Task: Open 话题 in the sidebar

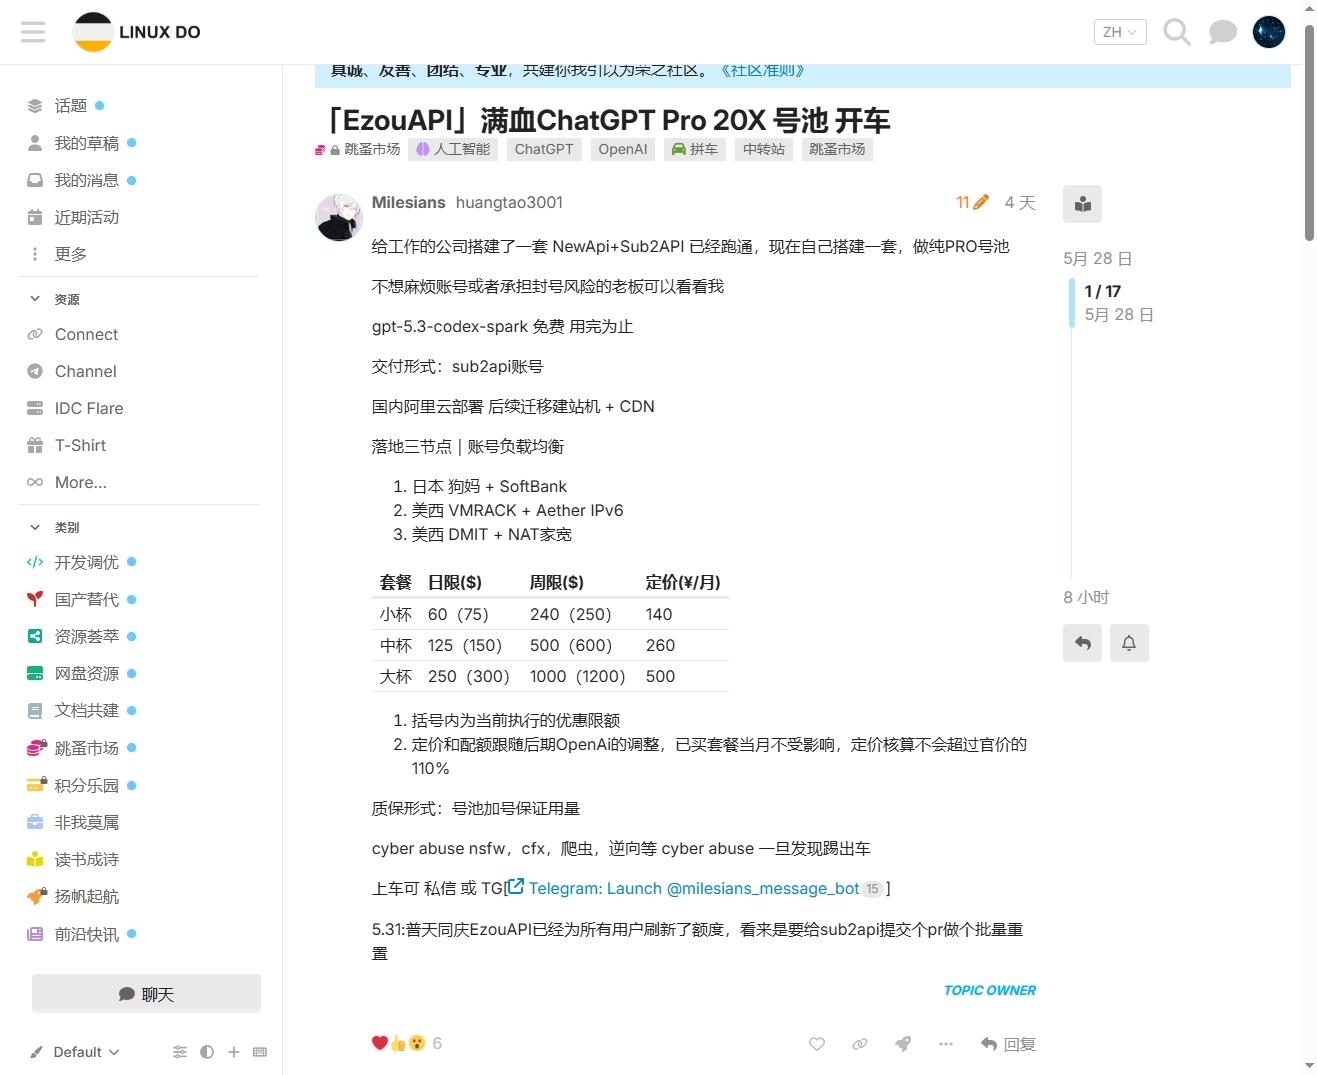Action: point(70,106)
